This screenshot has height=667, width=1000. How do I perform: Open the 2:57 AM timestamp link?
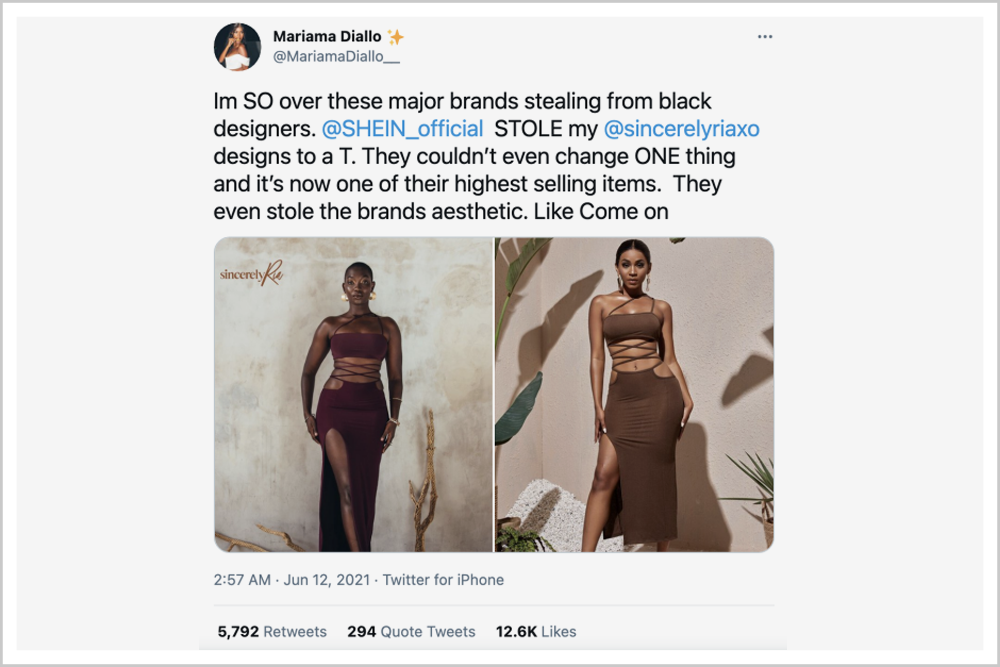click(x=242, y=580)
